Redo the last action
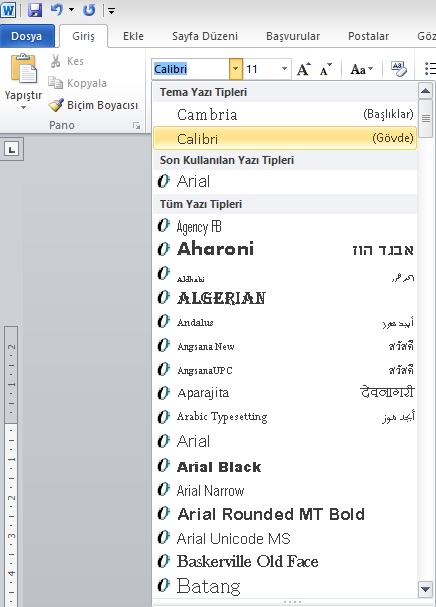Image resolution: width=436 pixels, height=607 pixels. click(x=89, y=10)
